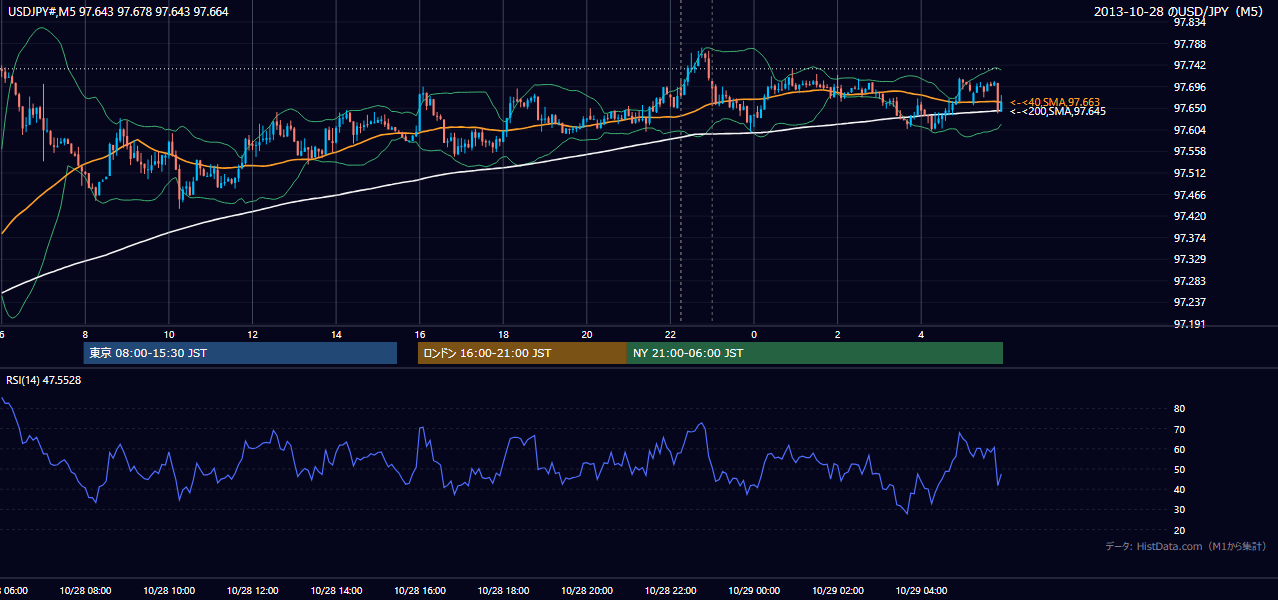The width and height of the screenshot is (1278, 600).
Task: Click hour label 18 under the price chart
Action: click(x=504, y=334)
